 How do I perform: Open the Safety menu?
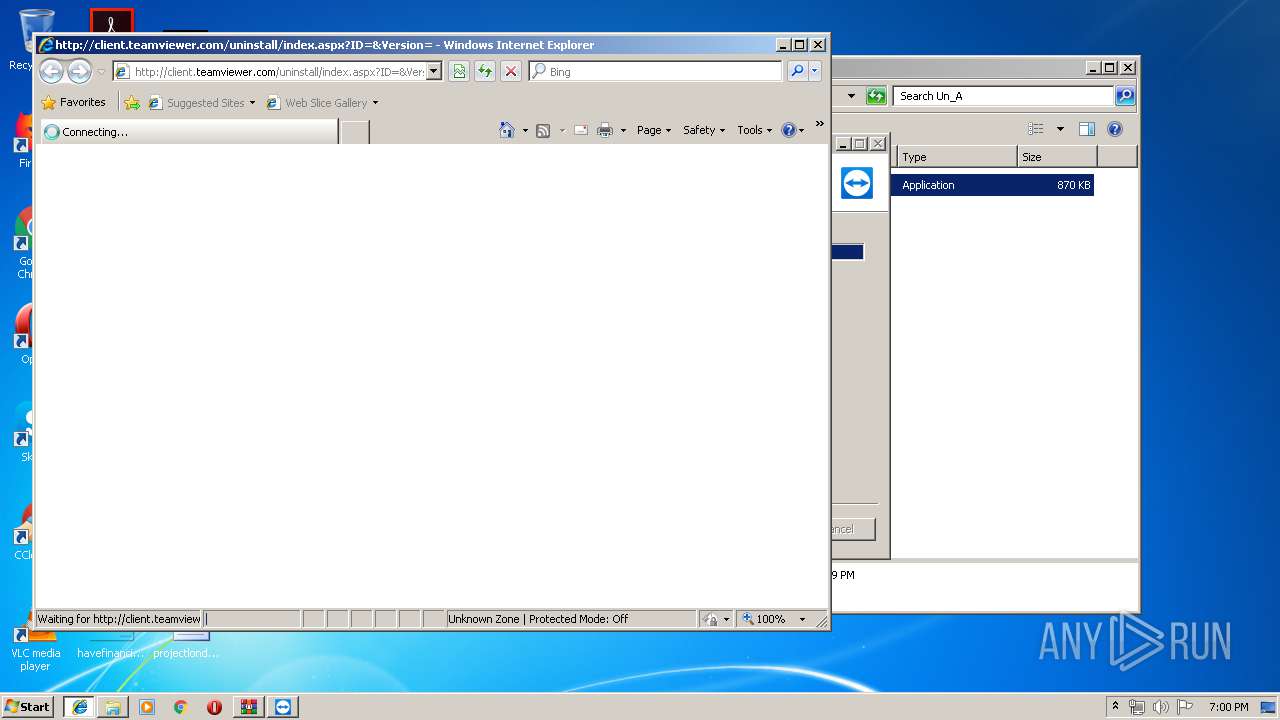704,130
